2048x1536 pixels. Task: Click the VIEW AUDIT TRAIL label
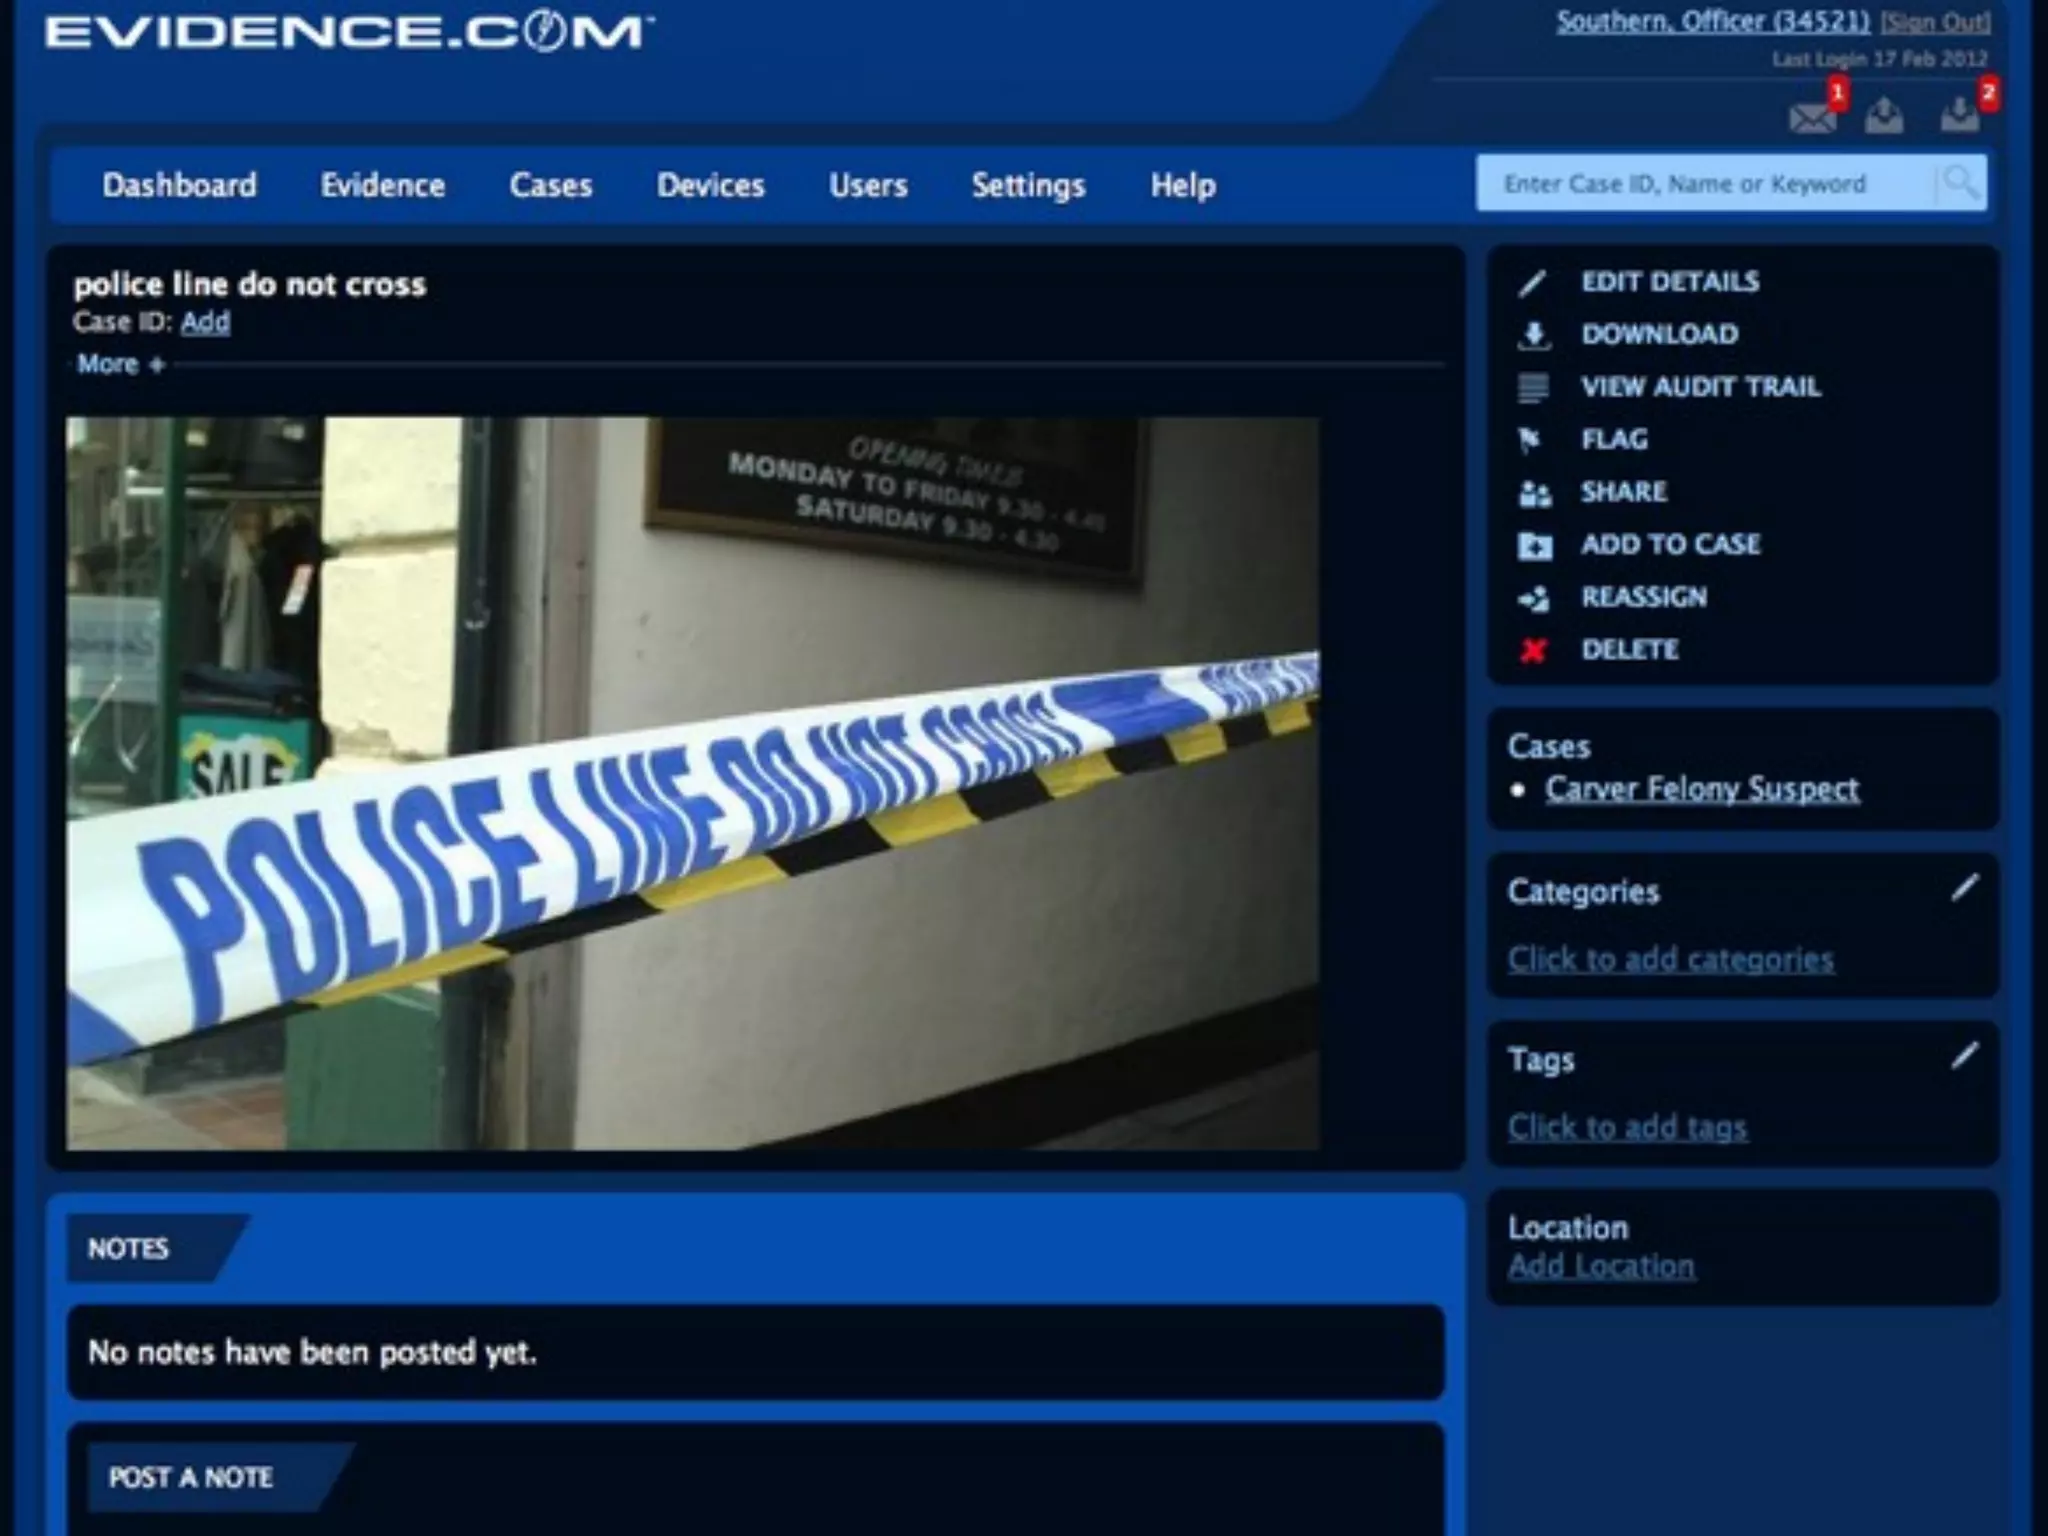[x=1701, y=387]
